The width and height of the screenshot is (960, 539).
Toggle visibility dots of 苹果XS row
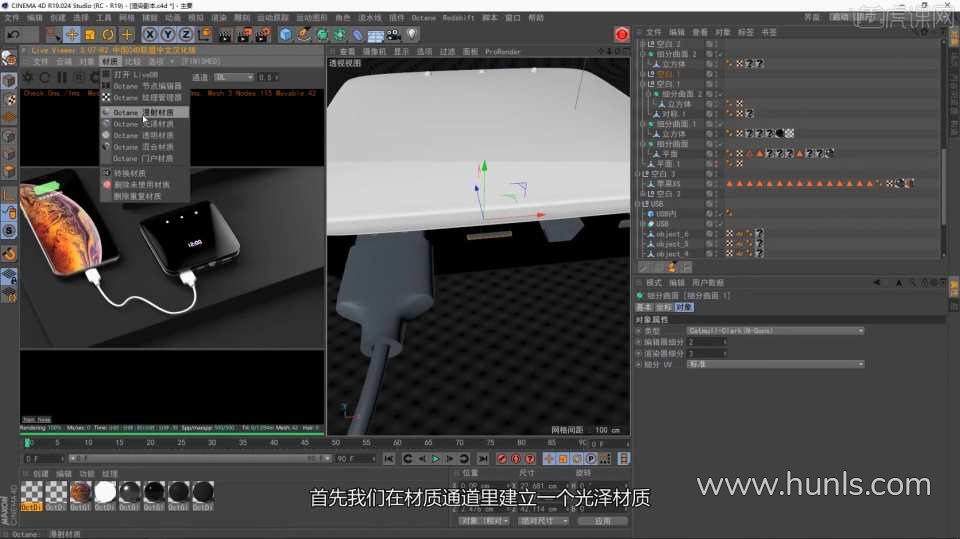click(714, 184)
